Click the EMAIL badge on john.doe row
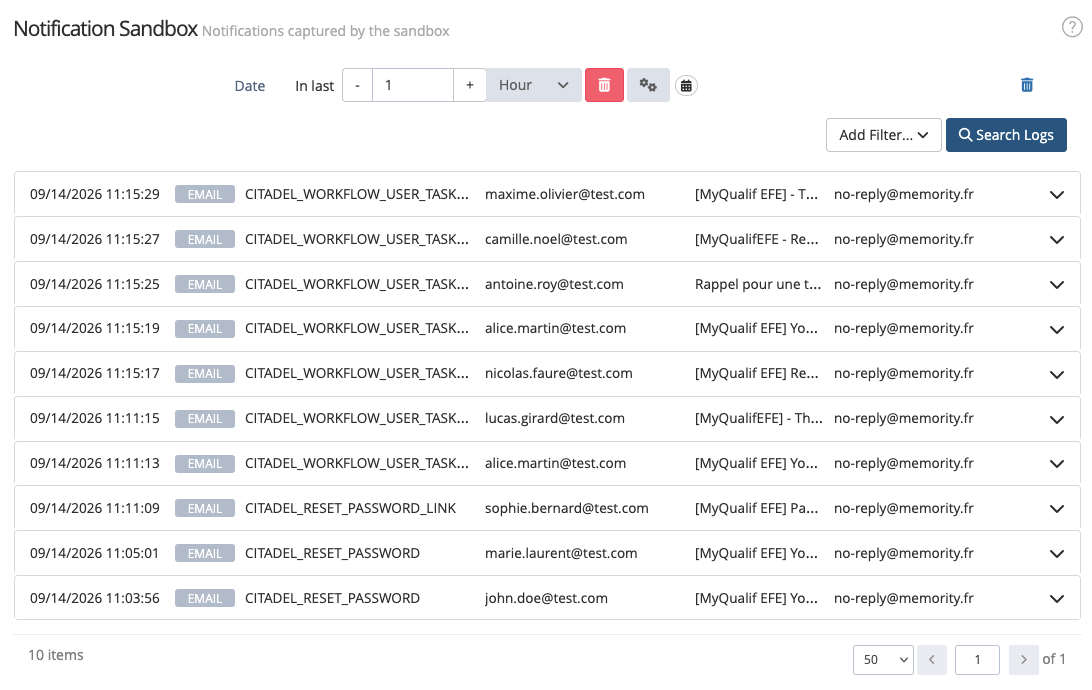The height and width of the screenshot is (690, 1092). (205, 598)
